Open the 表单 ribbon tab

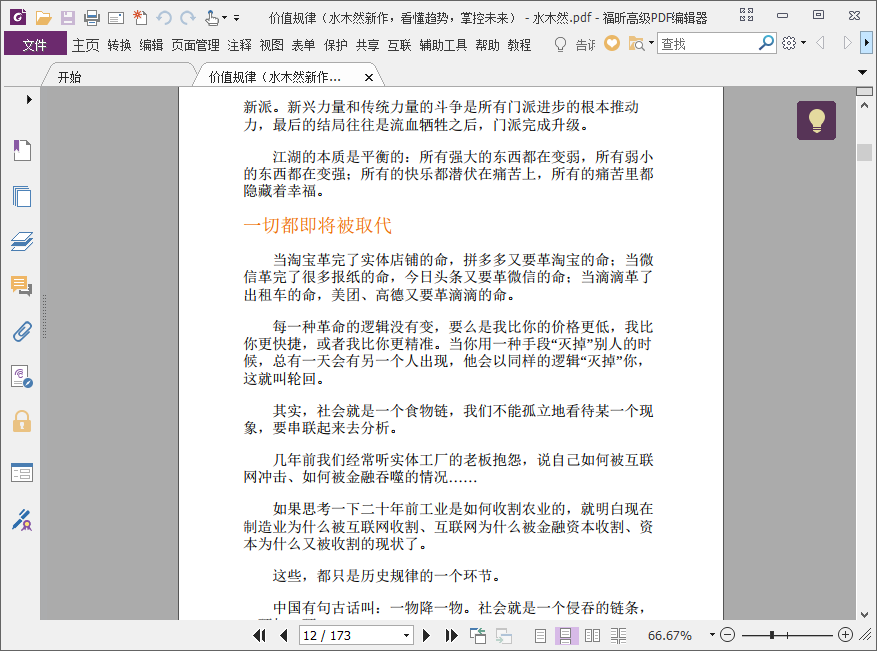303,45
